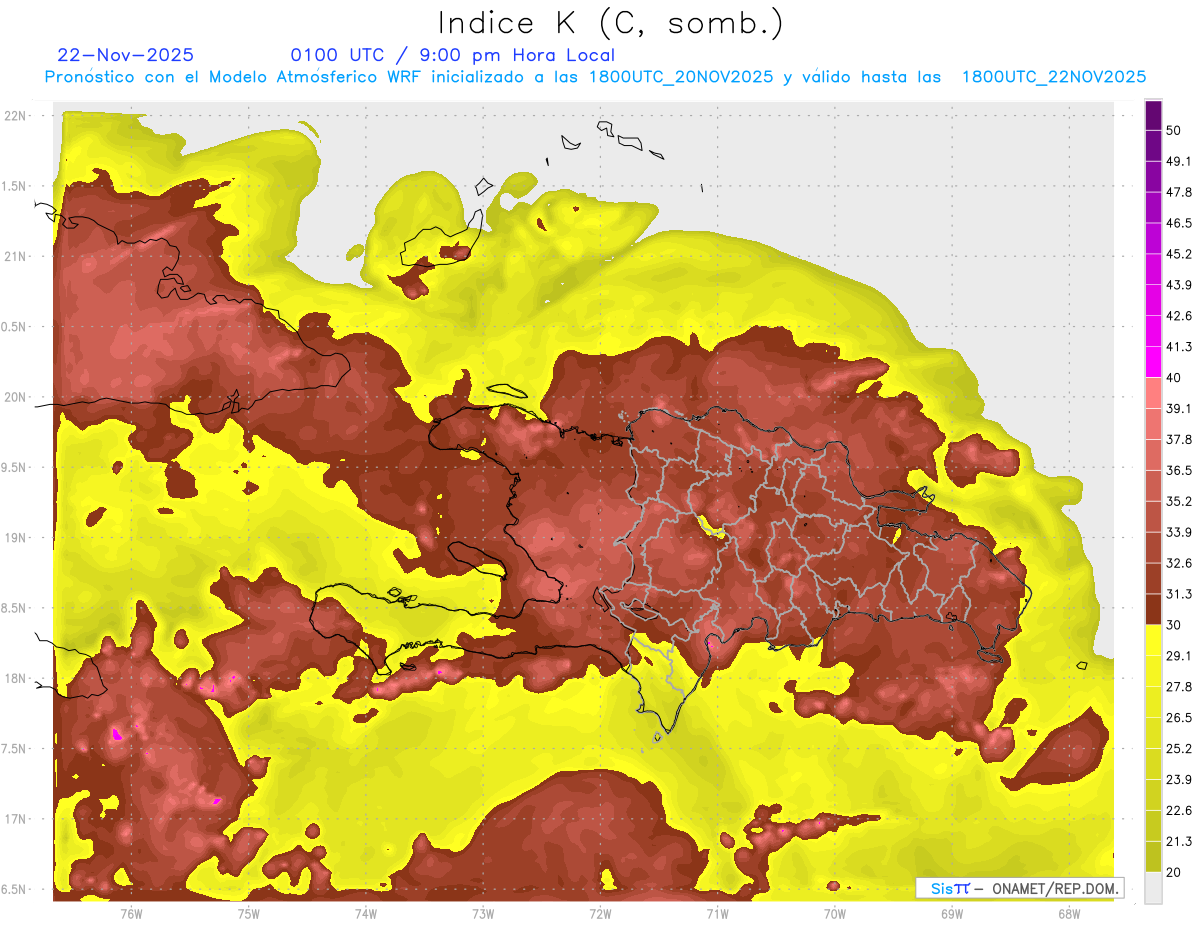
Task: Click the color scale value "41.3"
Action: click(1179, 347)
